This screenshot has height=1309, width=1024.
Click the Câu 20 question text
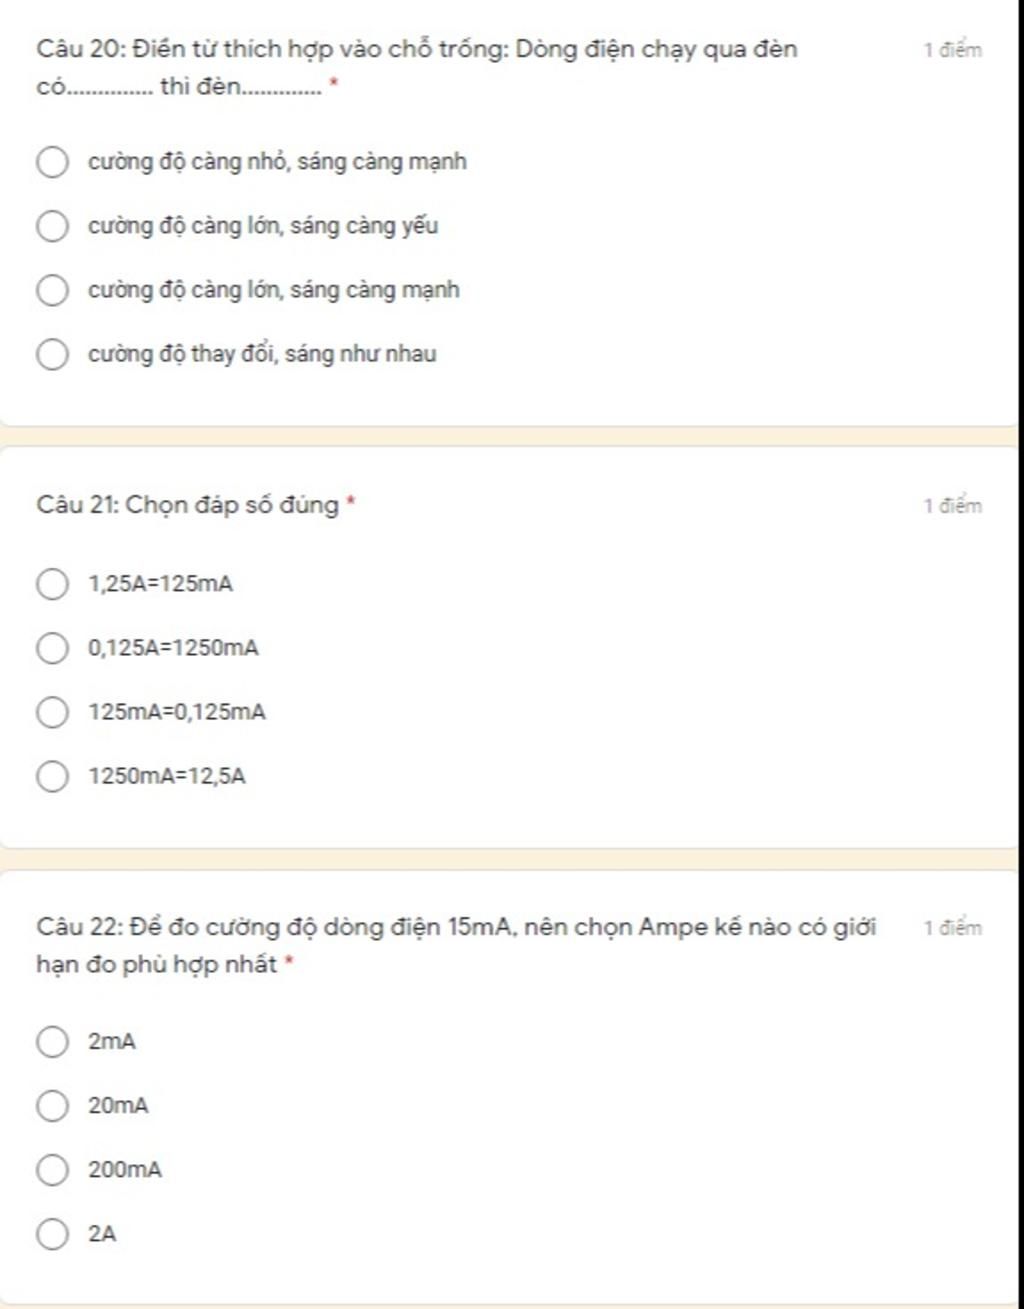pos(417,67)
